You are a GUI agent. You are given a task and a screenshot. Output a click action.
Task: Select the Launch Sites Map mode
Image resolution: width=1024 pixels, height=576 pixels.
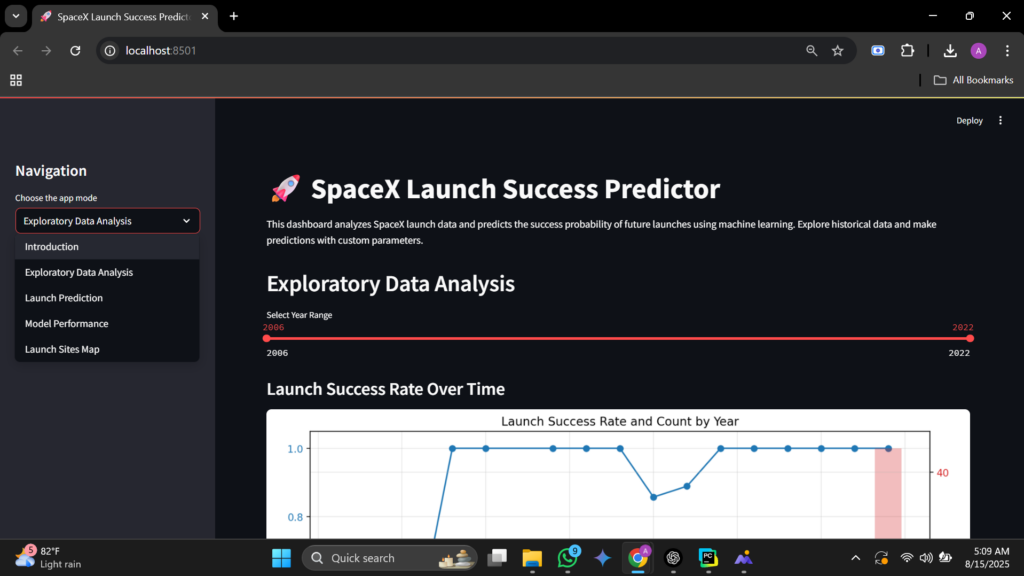click(107, 349)
